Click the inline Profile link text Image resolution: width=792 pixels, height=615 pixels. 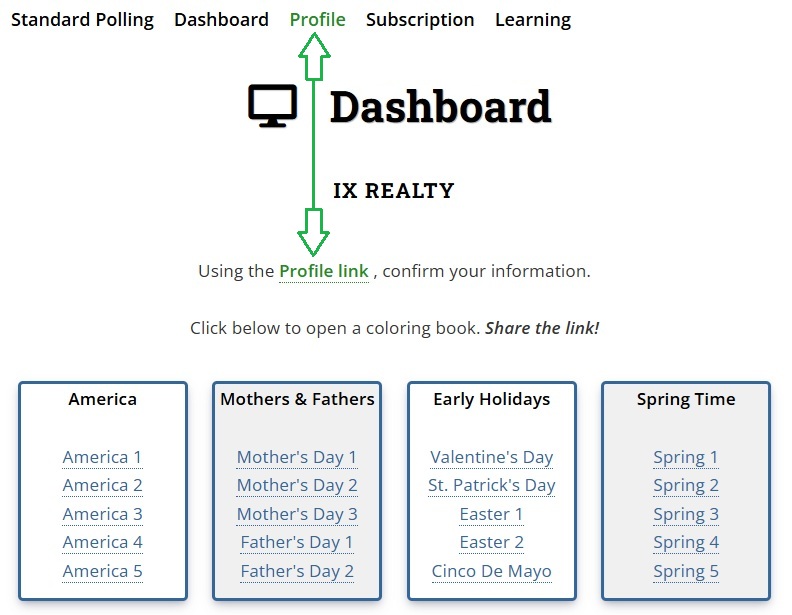[x=323, y=271]
